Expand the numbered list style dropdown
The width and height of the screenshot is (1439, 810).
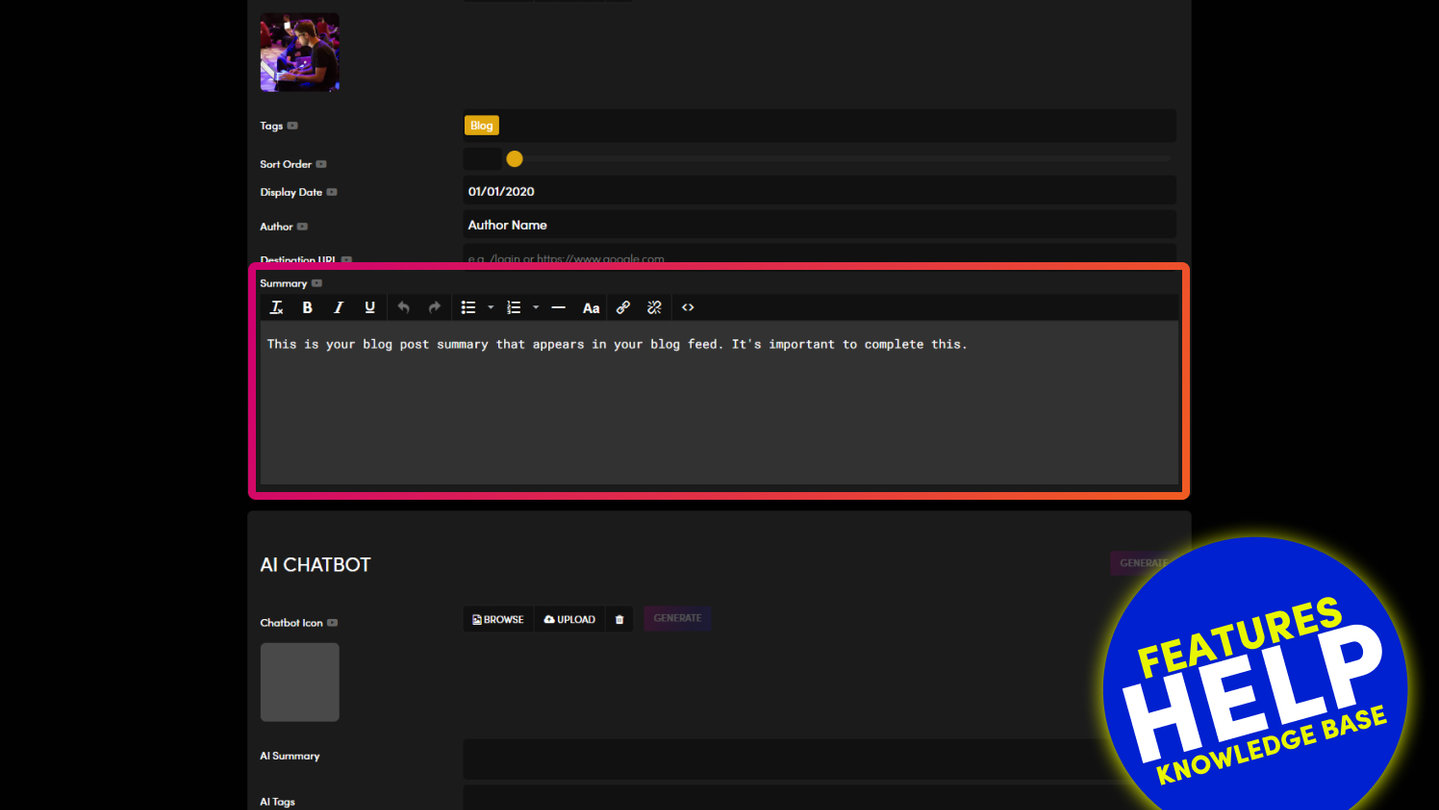click(536, 308)
